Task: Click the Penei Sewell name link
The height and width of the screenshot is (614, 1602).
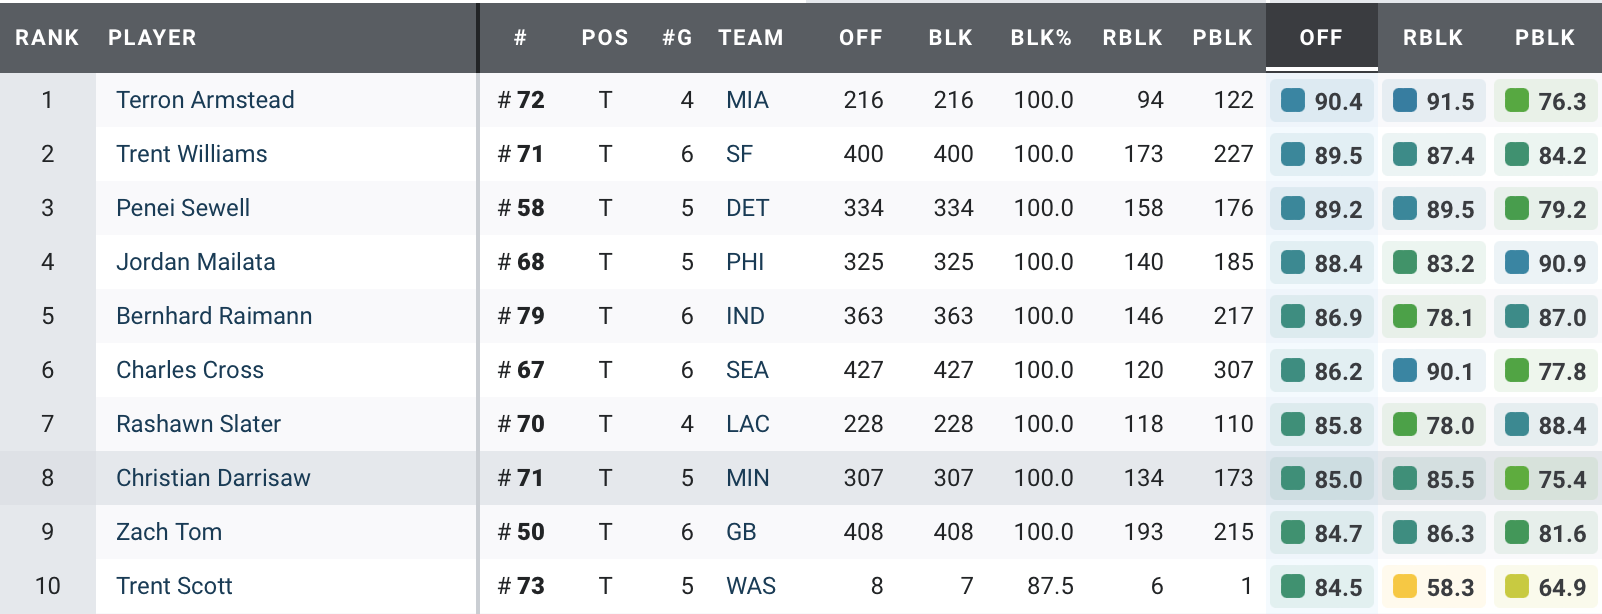Action: 183,208
